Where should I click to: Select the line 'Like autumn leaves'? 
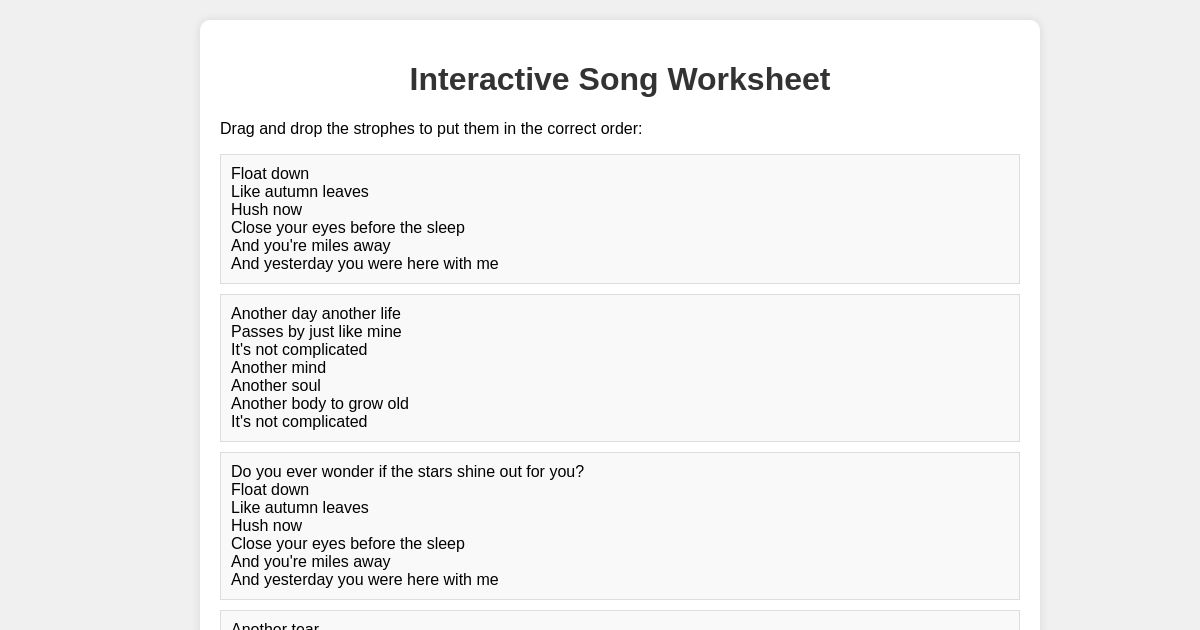299,191
